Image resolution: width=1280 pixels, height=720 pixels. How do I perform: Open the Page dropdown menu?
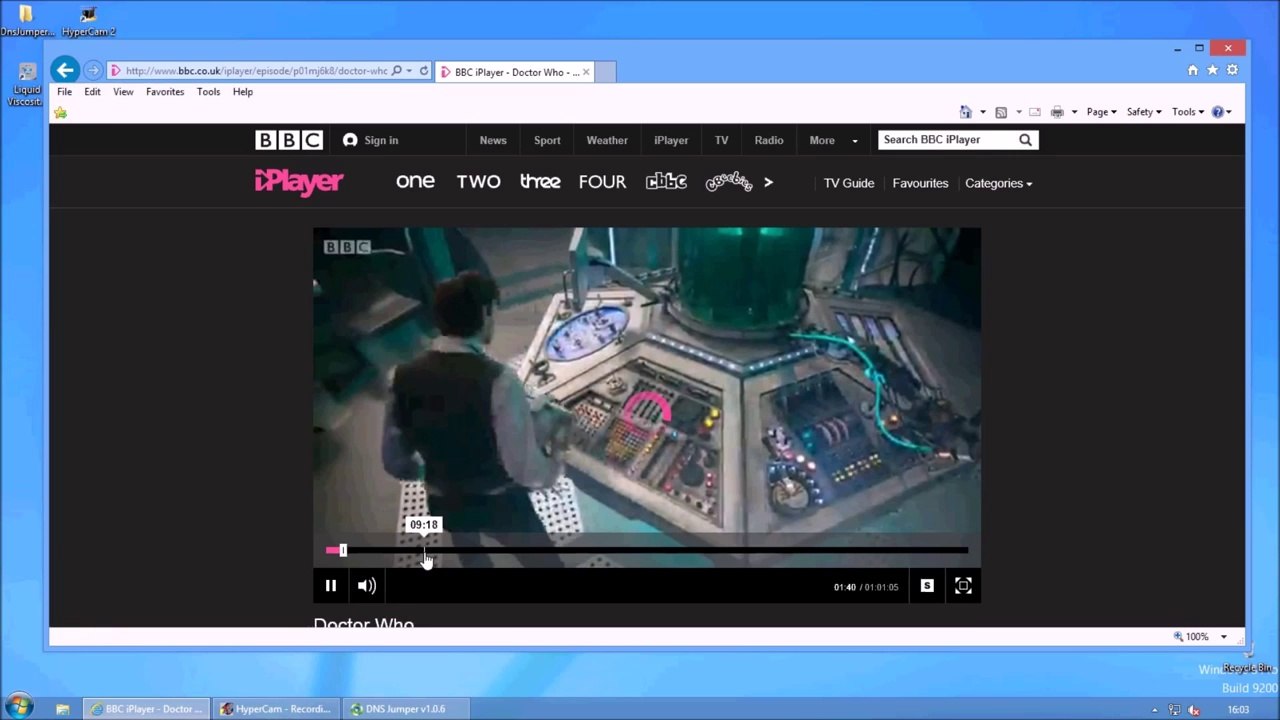click(1101, 112)
